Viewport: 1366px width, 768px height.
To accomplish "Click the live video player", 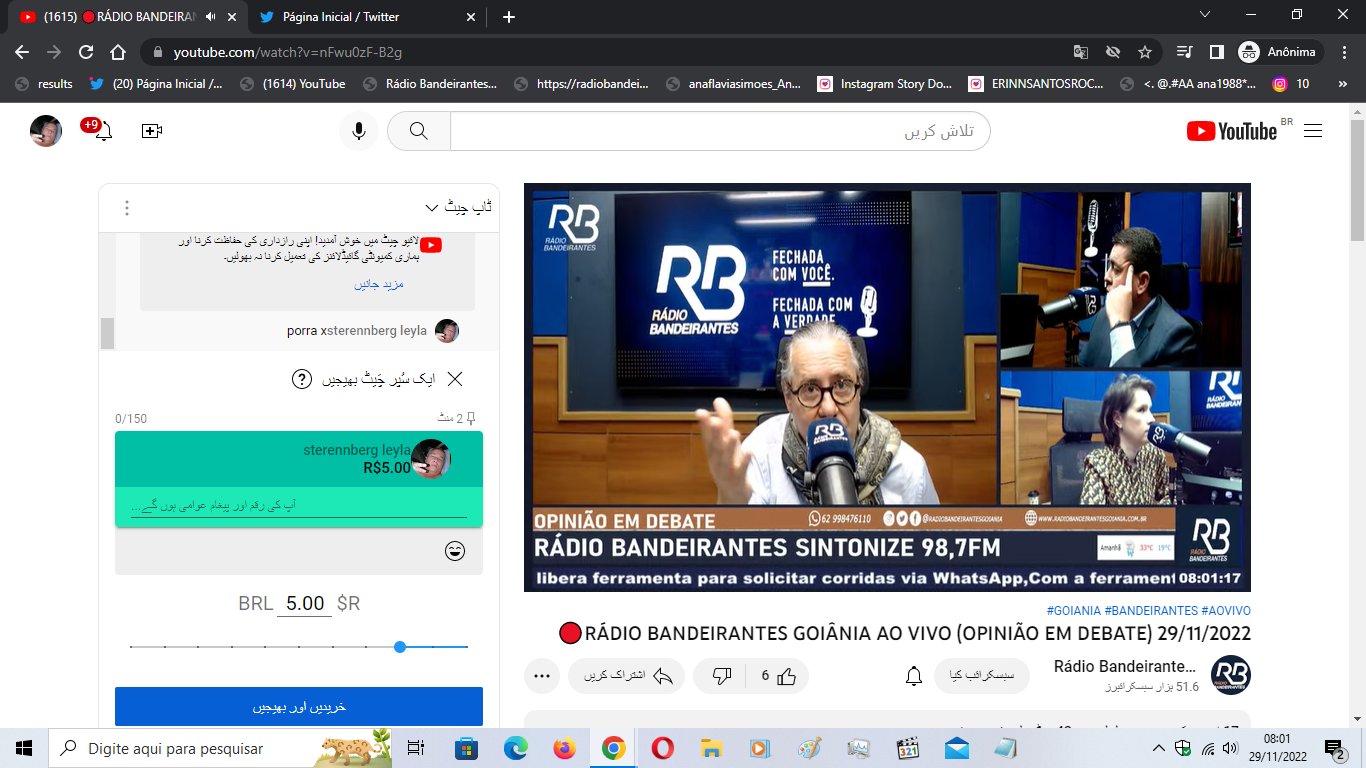I will (x=887, y=387).
